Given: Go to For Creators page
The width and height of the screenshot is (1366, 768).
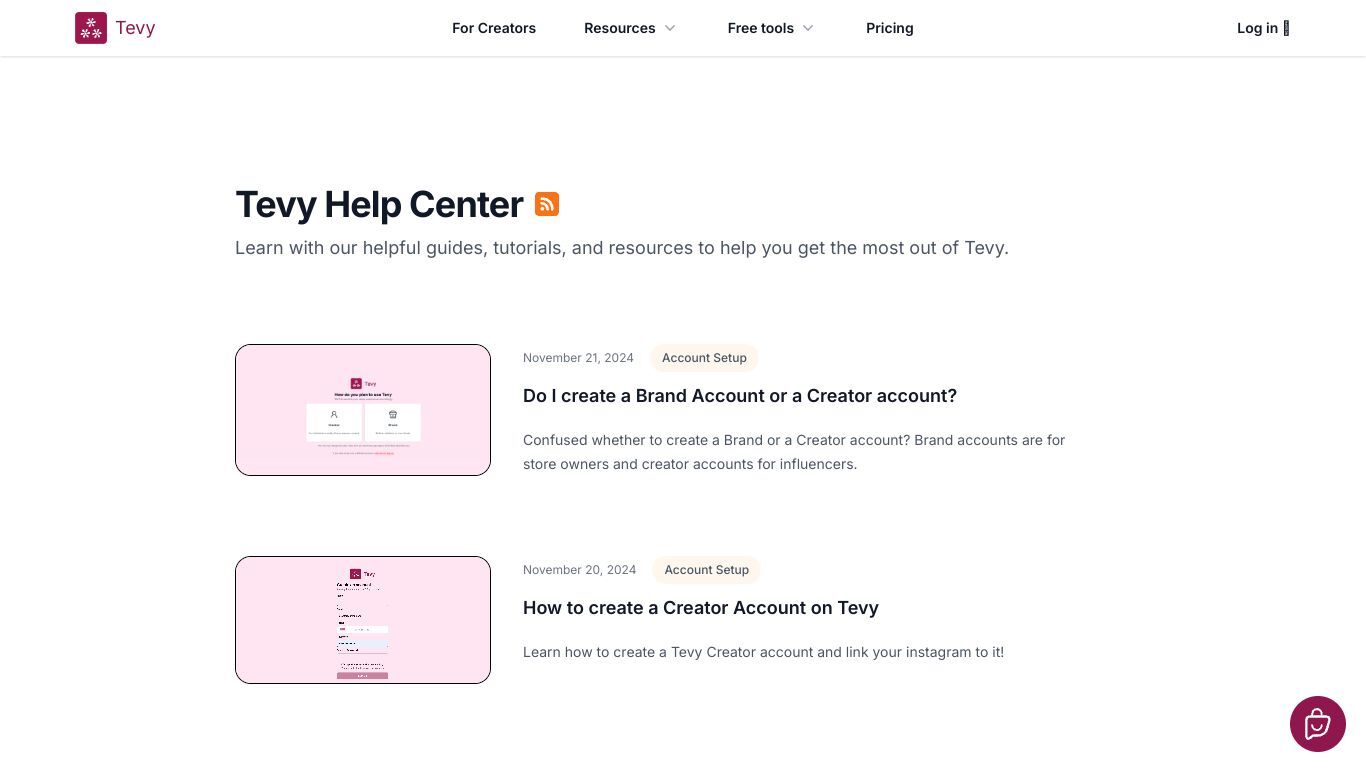Looking at the screenshot, I should tap(494, 28).
